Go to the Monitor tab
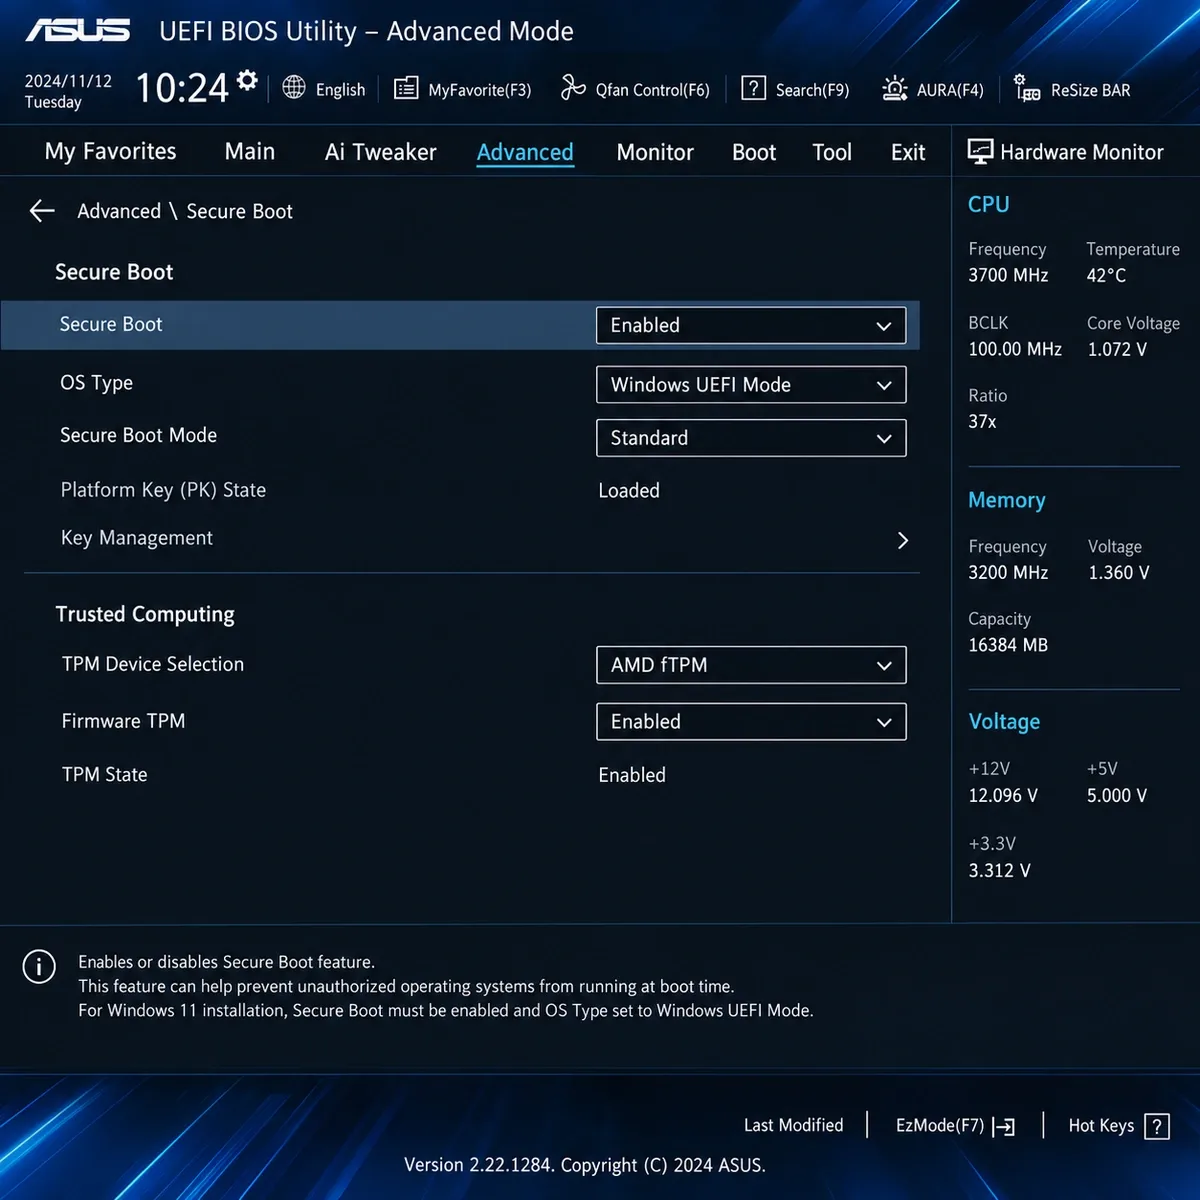 pyautogui.click(x=655, y=152)
